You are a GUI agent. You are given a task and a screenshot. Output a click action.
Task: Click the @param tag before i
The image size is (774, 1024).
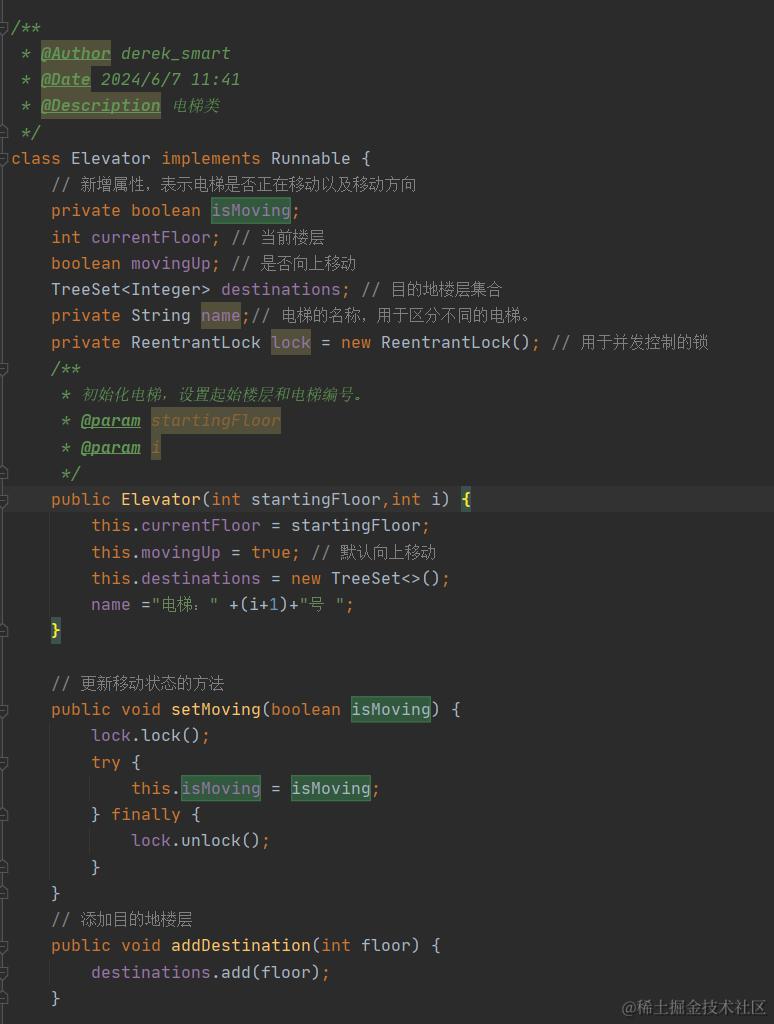pyautogui.click(x=110, y=448)
